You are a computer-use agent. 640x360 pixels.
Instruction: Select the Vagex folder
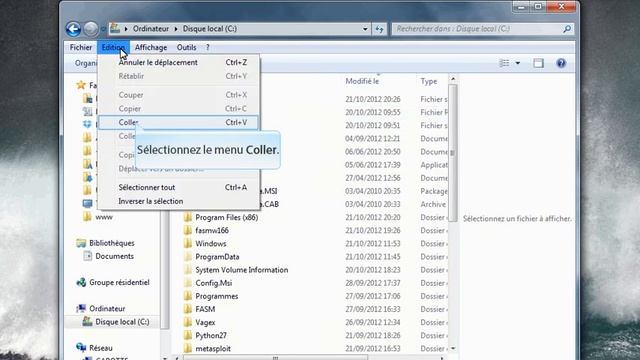(x=205, y=322)
